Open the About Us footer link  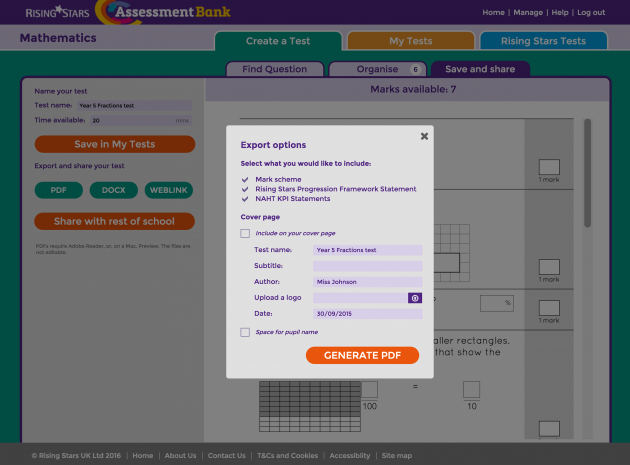click(180, 455)
